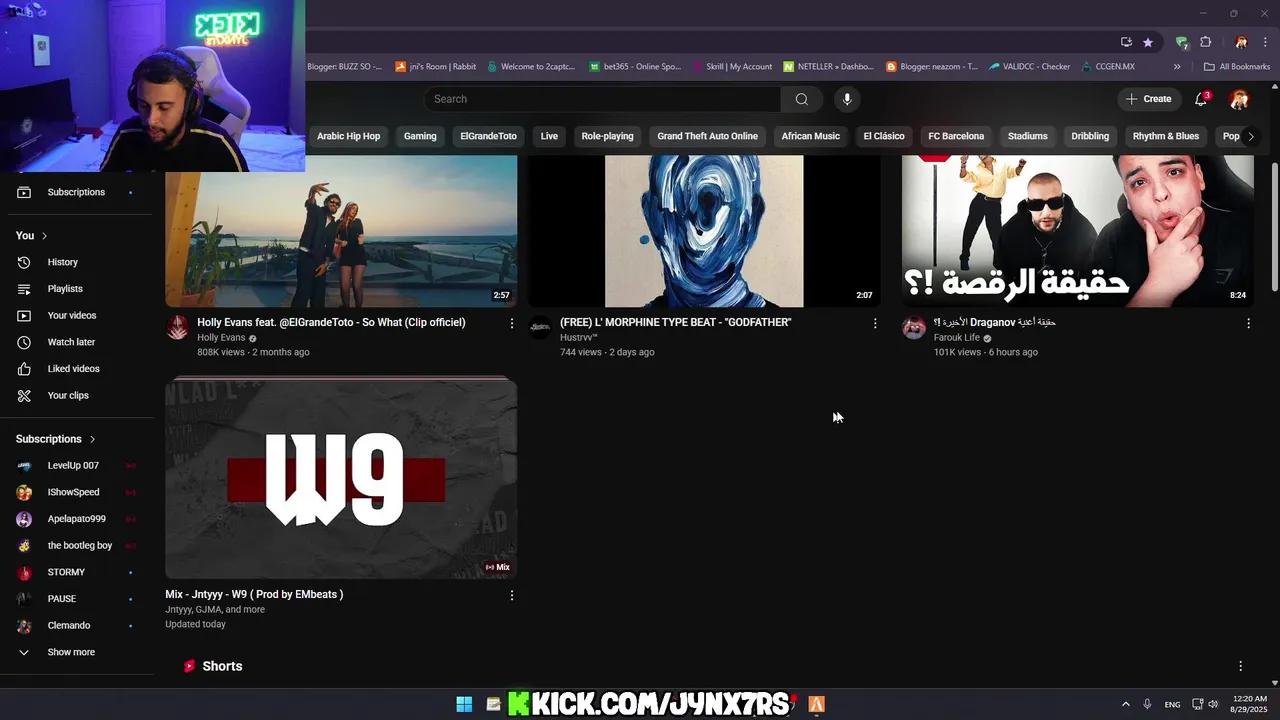Open the green shield extension icon
The height and width of the screenshot is (720, 1280).
(x=1182, y=42)
